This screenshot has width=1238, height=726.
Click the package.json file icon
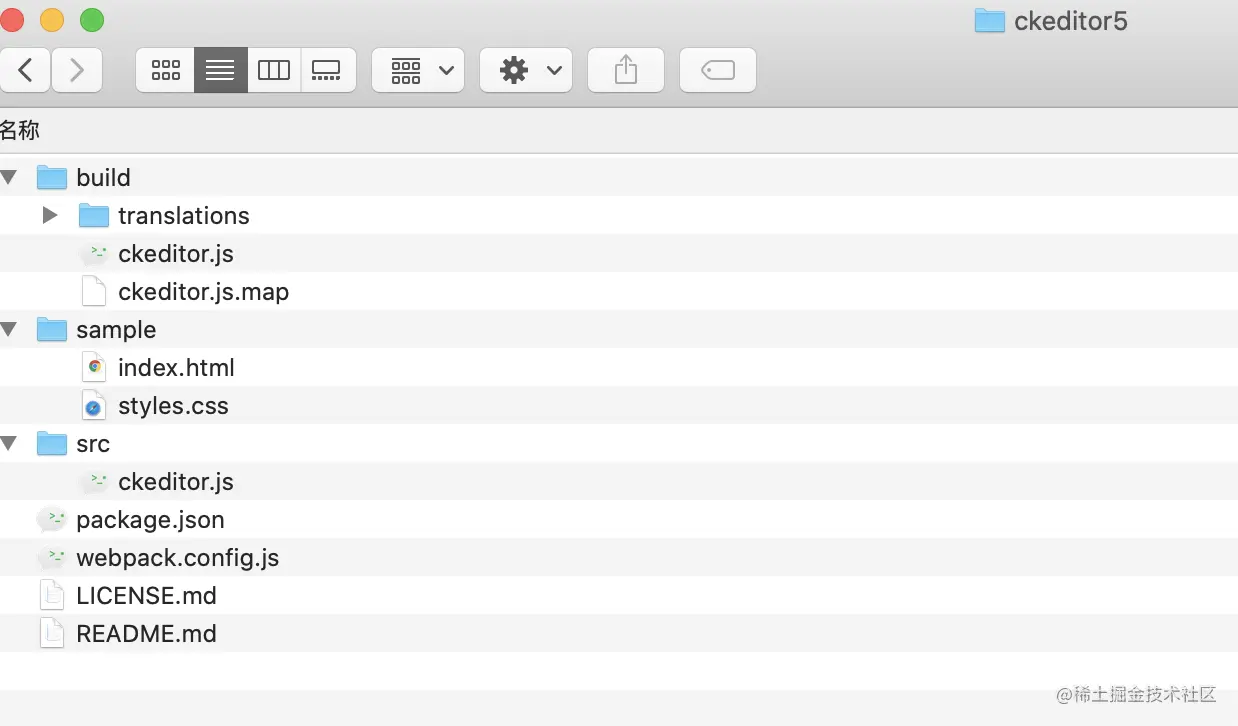coord(52,519)
